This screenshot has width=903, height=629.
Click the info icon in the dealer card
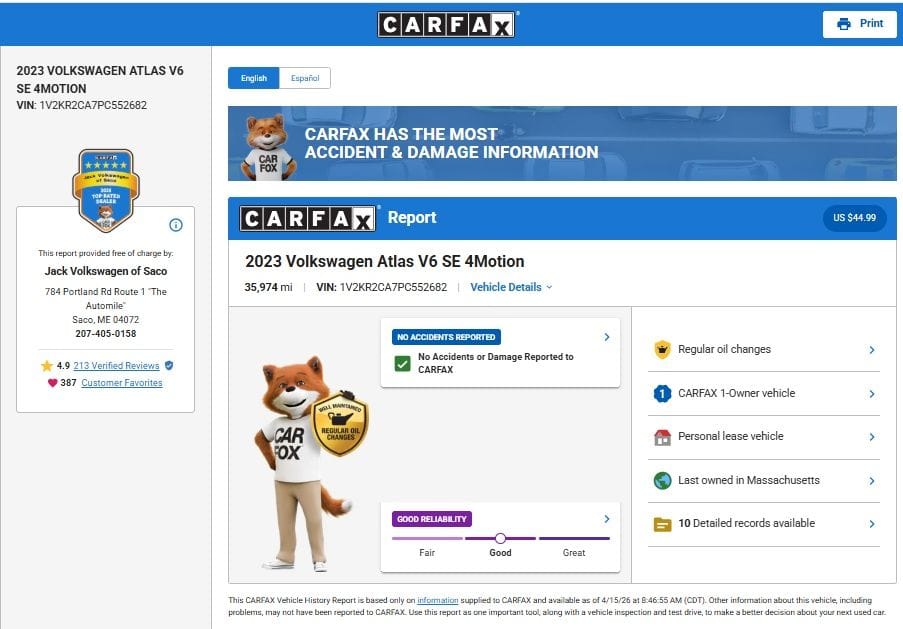point(176,225)
